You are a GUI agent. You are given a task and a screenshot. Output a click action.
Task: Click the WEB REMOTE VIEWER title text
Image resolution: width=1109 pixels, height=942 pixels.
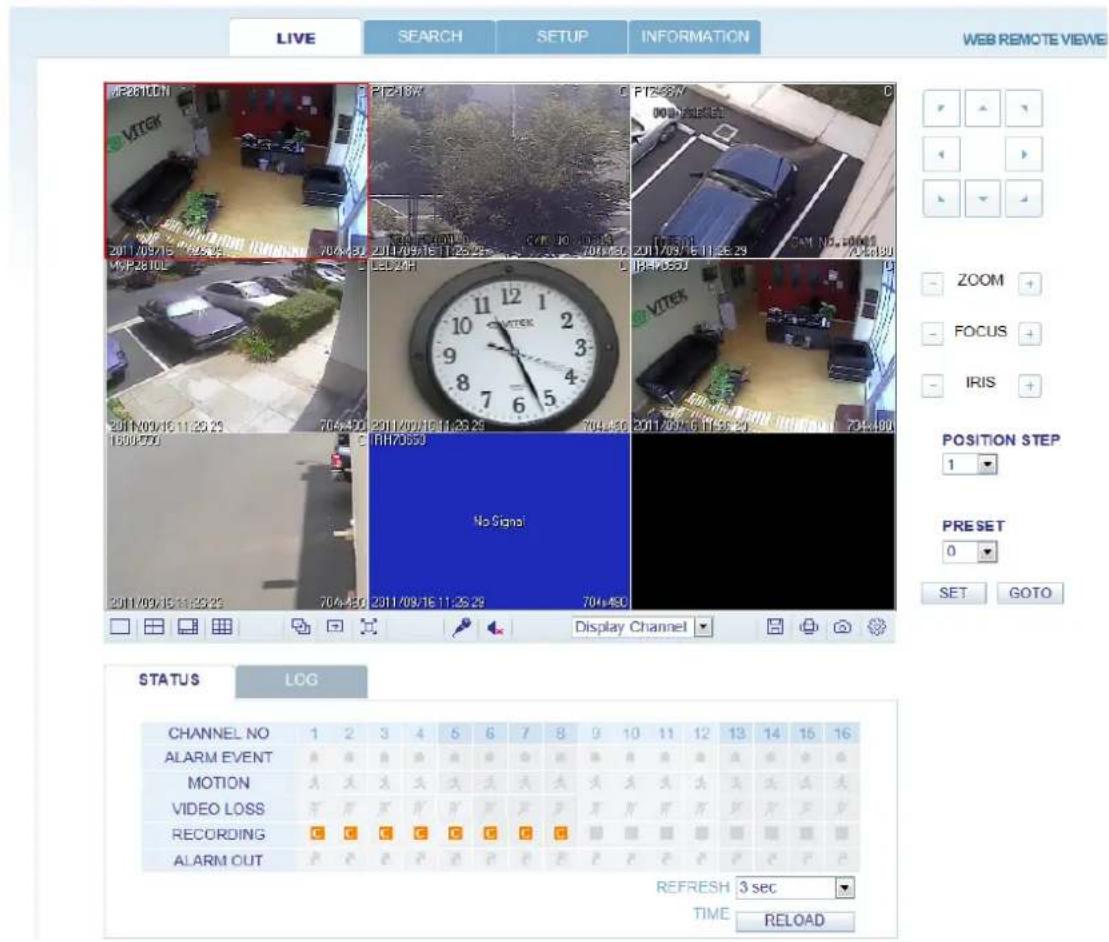(1035, 40)
